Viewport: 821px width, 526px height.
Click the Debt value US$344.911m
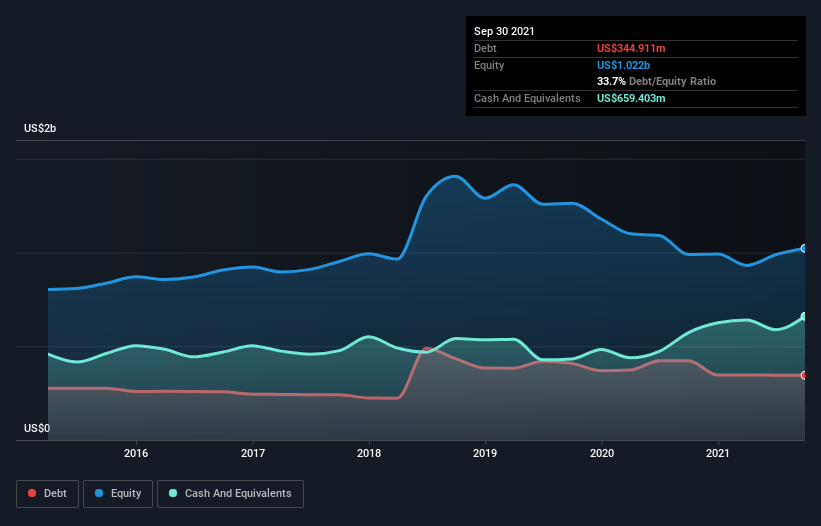click(x=631, y=48)
